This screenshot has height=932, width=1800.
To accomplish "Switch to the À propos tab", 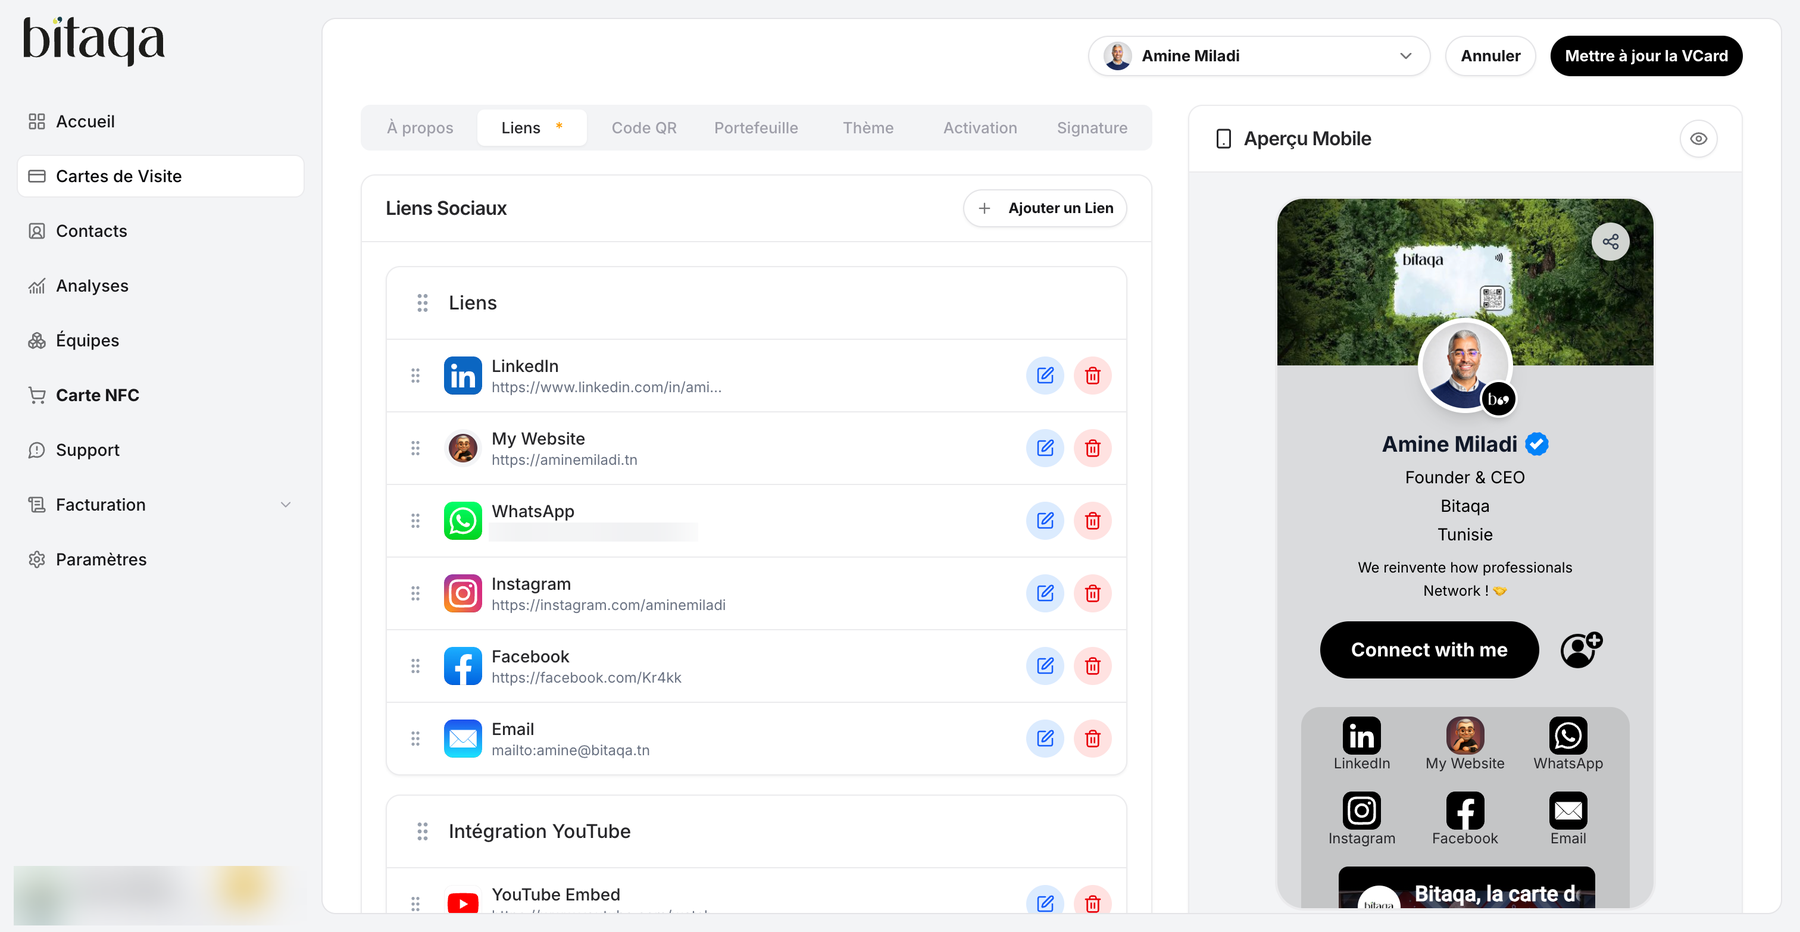I will point(420,128).
